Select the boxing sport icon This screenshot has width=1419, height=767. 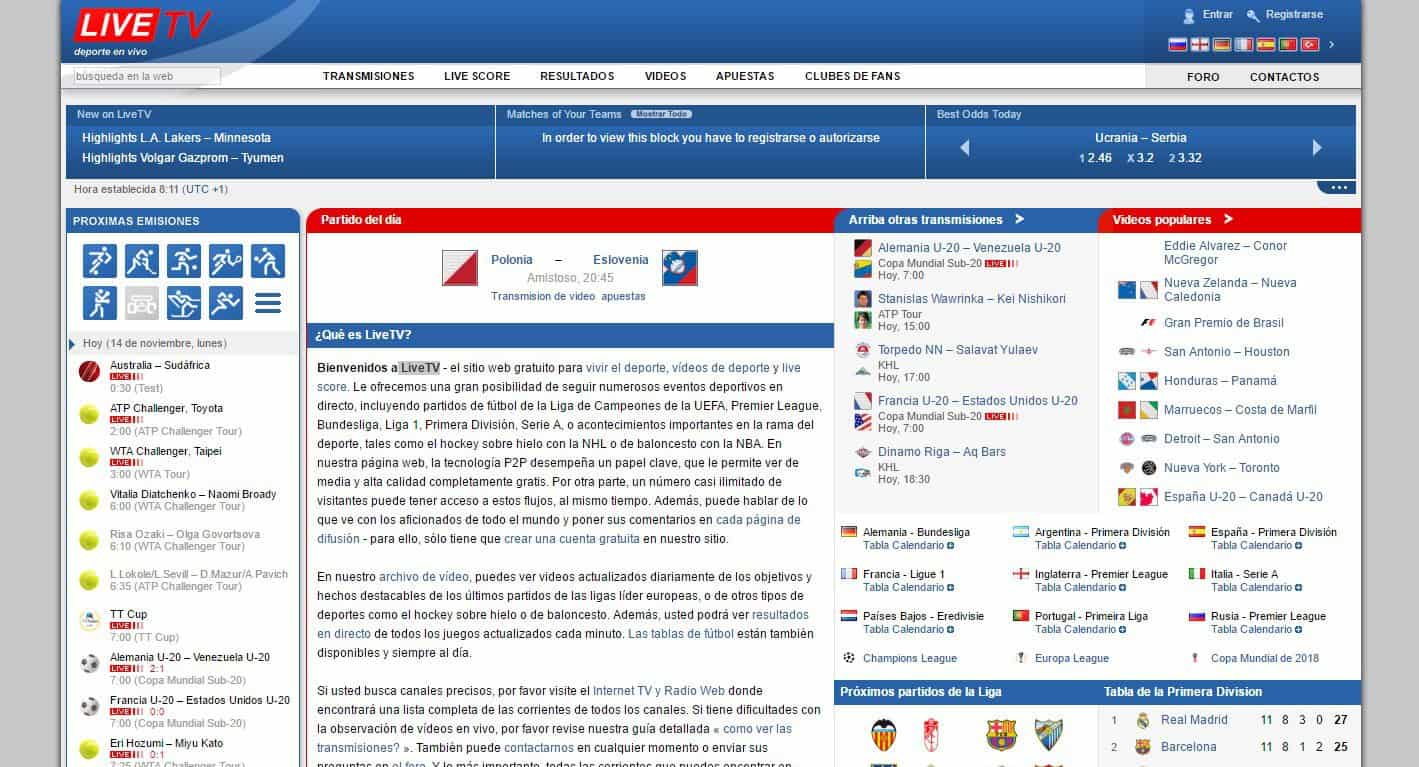(100, 303)
